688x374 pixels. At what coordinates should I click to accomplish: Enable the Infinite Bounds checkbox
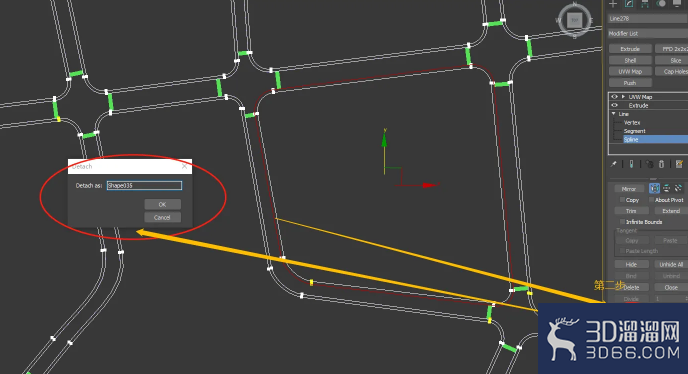622,222
